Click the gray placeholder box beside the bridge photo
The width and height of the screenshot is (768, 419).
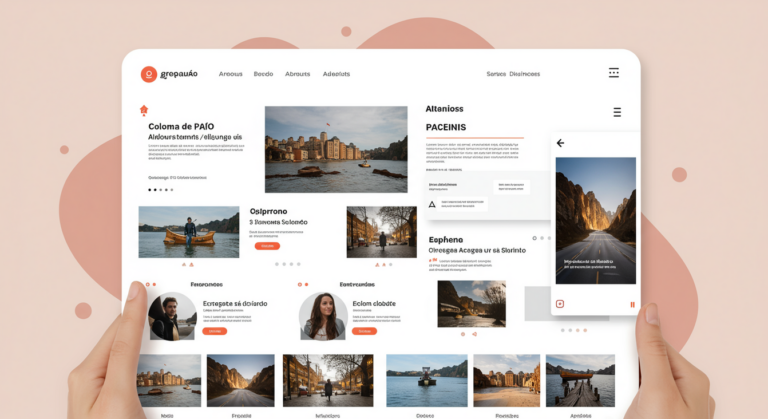point(538,304)
